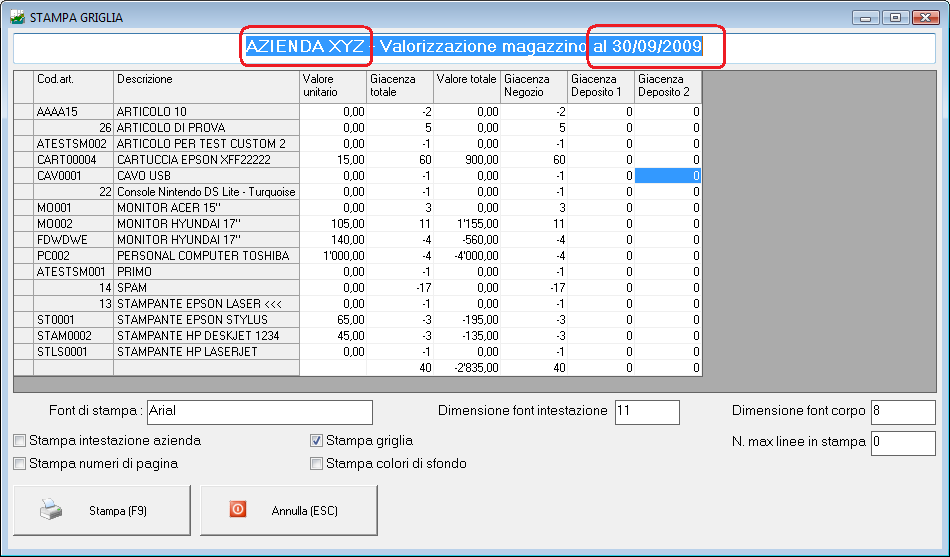950x557 pixels.
Task: Maximize the STAMPA GRIGLIA window
Action: click(x=895, y=18)
